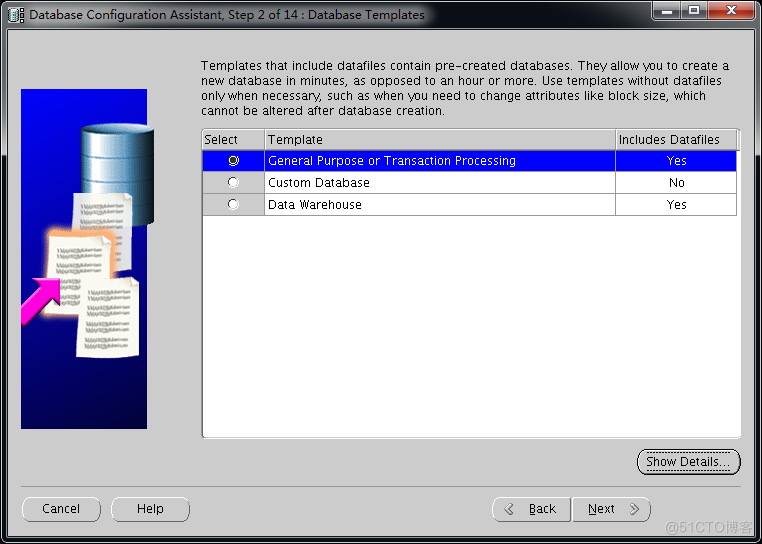This screenshot has height=544, width=762.
Task: Click the No cell for Custom Database
Action: [676, 183]
